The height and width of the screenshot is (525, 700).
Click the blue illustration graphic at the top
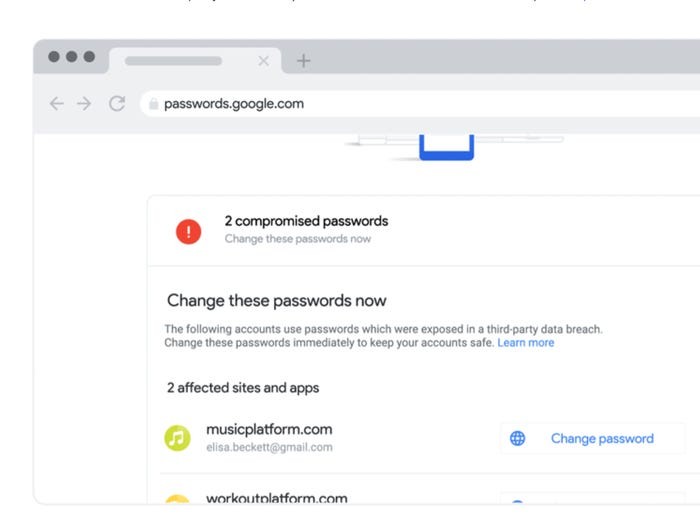tap(446, 147)
